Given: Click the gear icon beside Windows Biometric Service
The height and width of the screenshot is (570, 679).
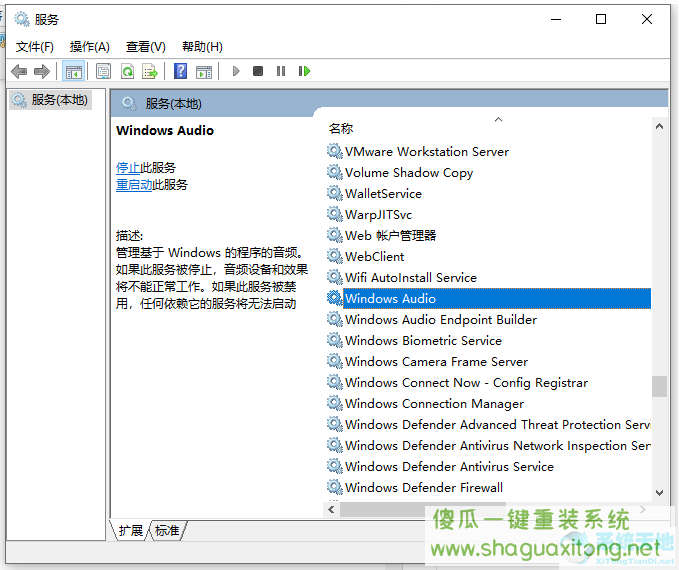Looking at the screenshot, I should 334,340.
